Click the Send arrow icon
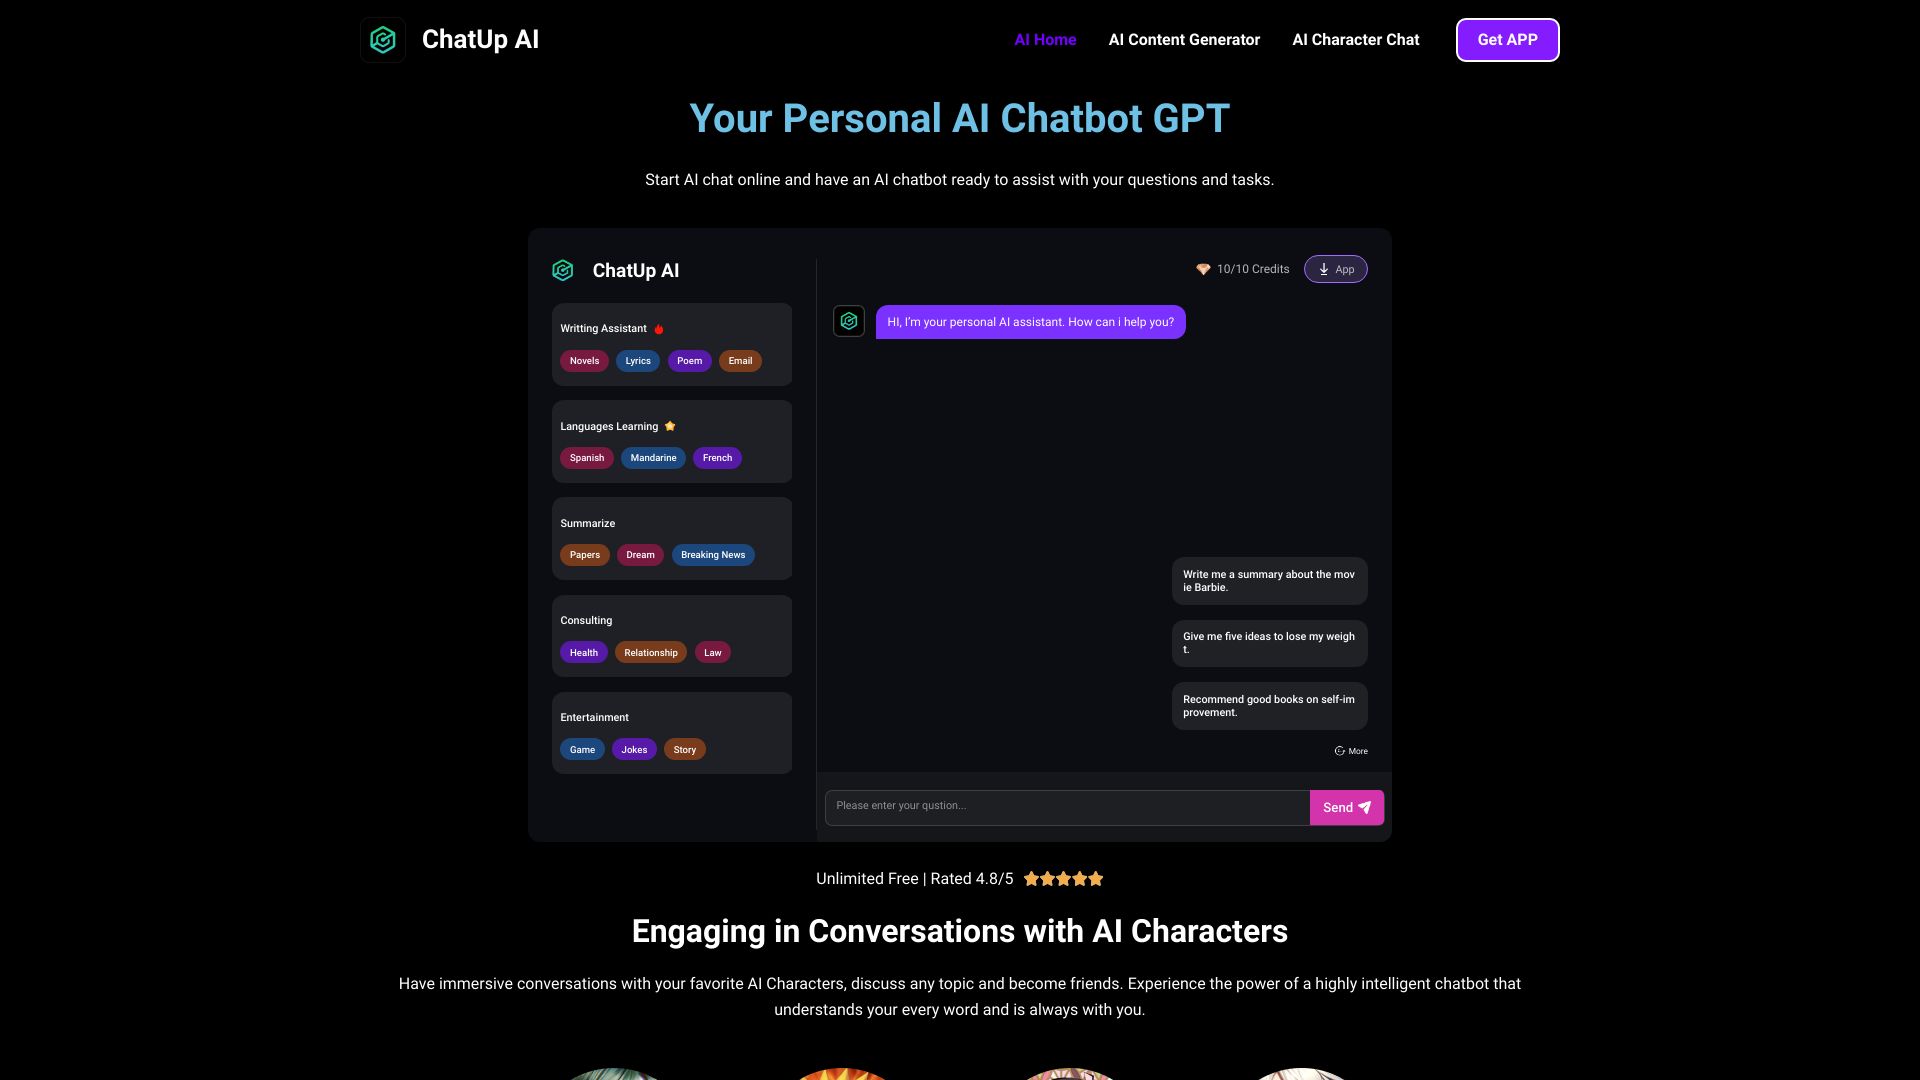 pos(1364,807)
